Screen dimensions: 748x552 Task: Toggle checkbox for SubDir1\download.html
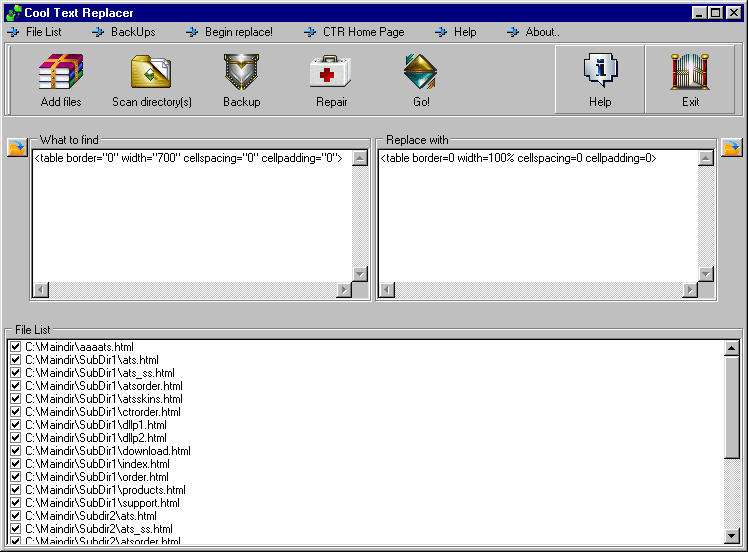[15, 451]
